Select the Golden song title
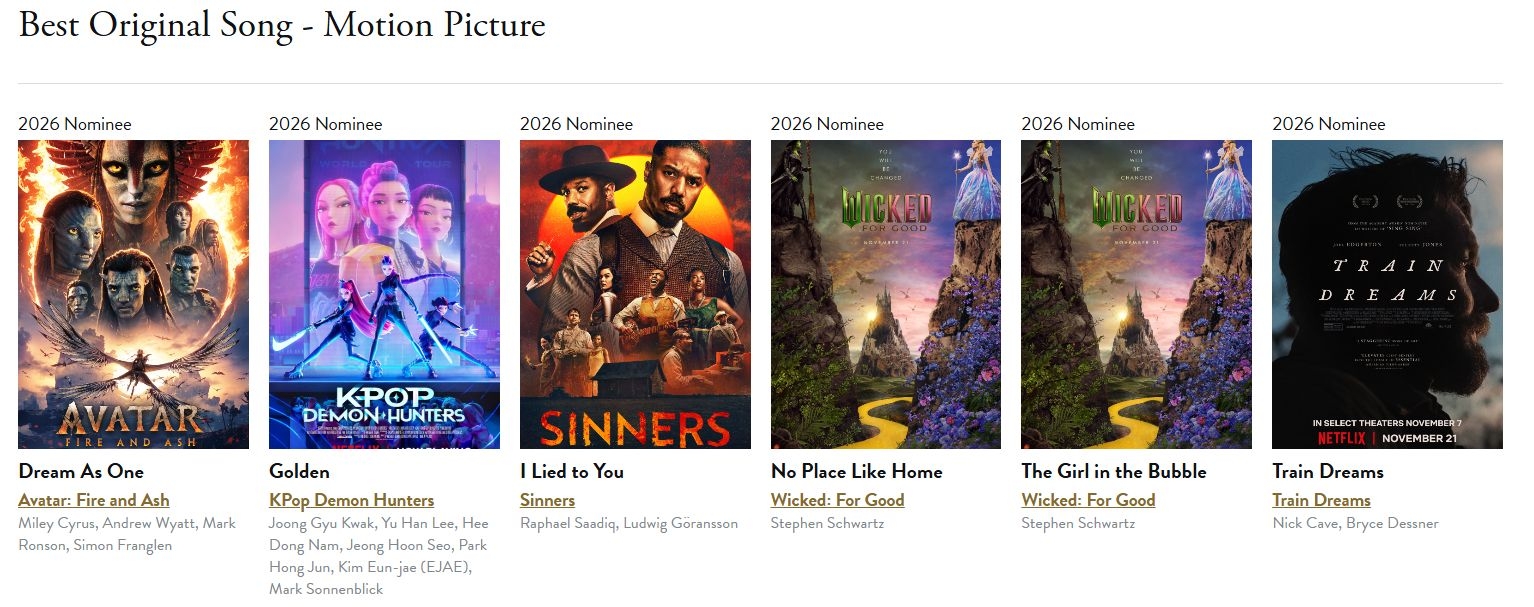The width and height of the screenshot is (1534, 607). (x=299, y=472)
